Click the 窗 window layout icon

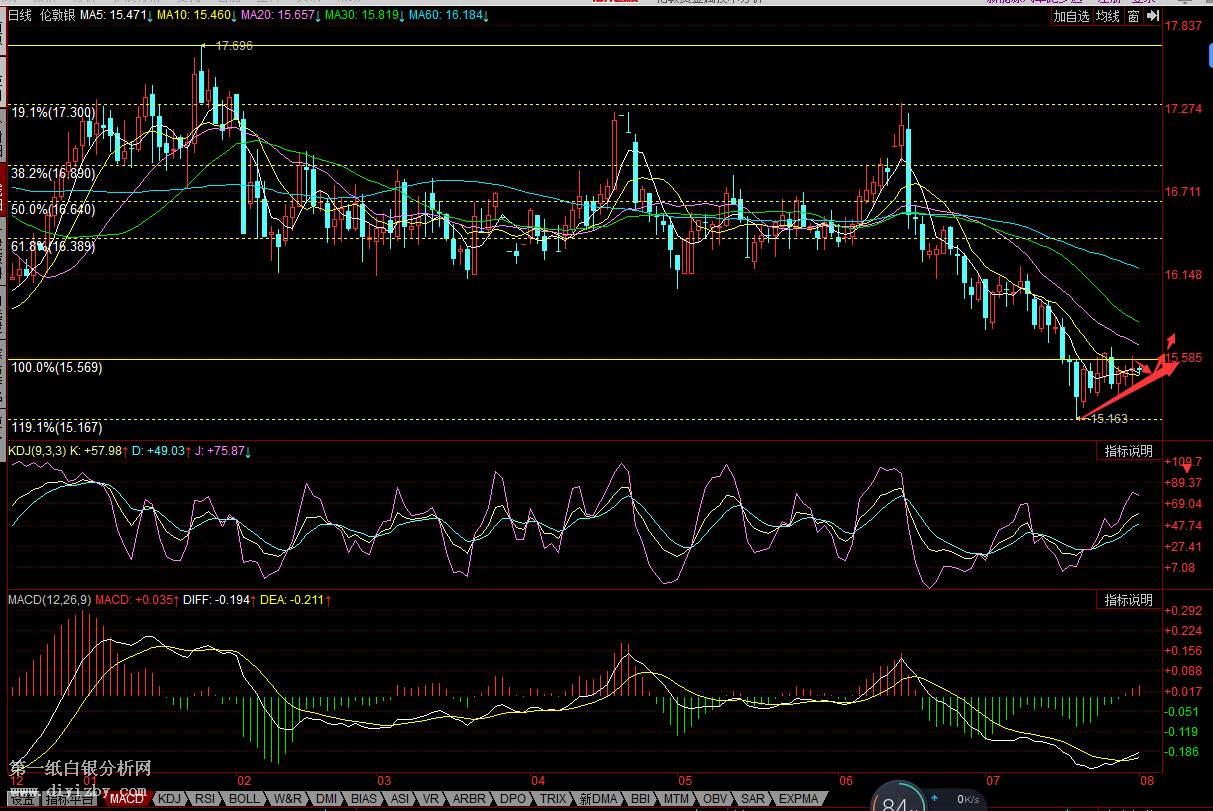(1134, 16)
